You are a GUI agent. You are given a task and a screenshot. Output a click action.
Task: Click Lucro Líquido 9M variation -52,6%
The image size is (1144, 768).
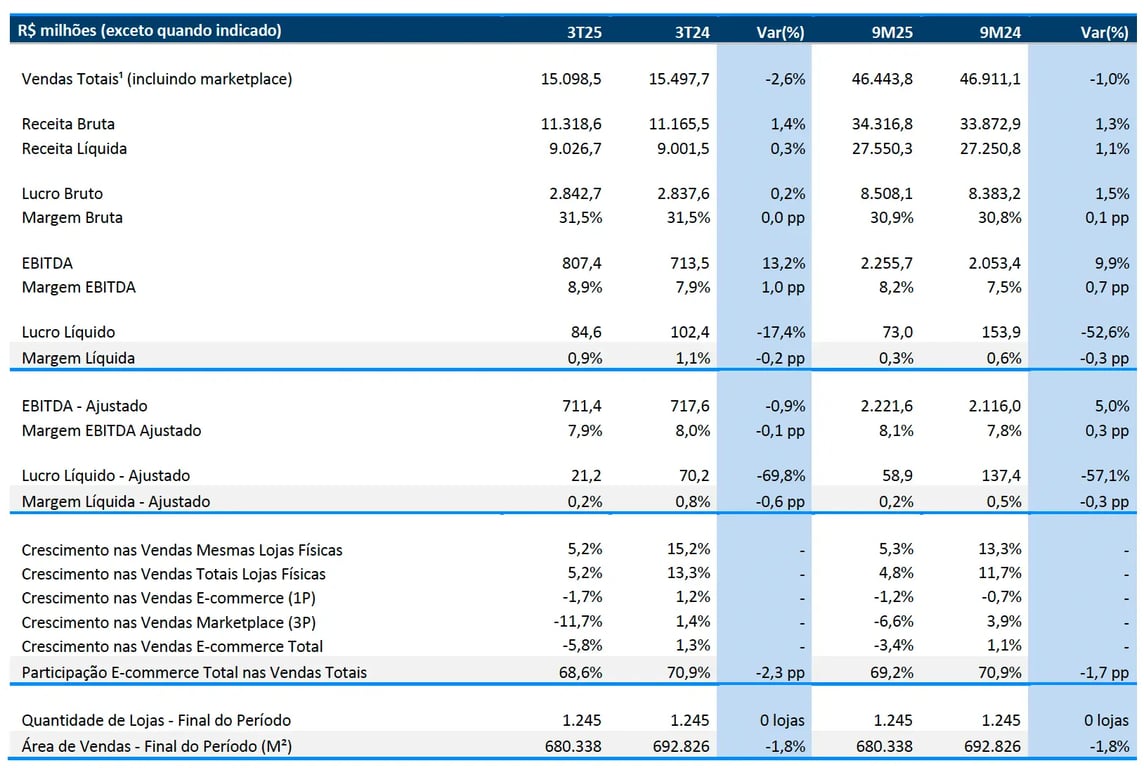pyautogui.click(x=1107, y=332)
